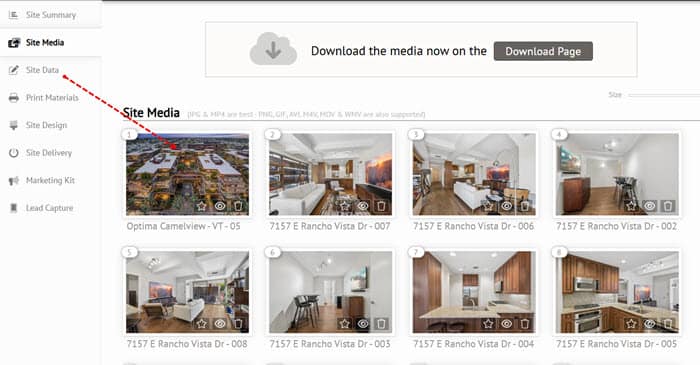This screenshot has height=365, width=700.
Task: Click the caption 7157 E Rancho Vista Dr - 004
Action: coord(473,344)
